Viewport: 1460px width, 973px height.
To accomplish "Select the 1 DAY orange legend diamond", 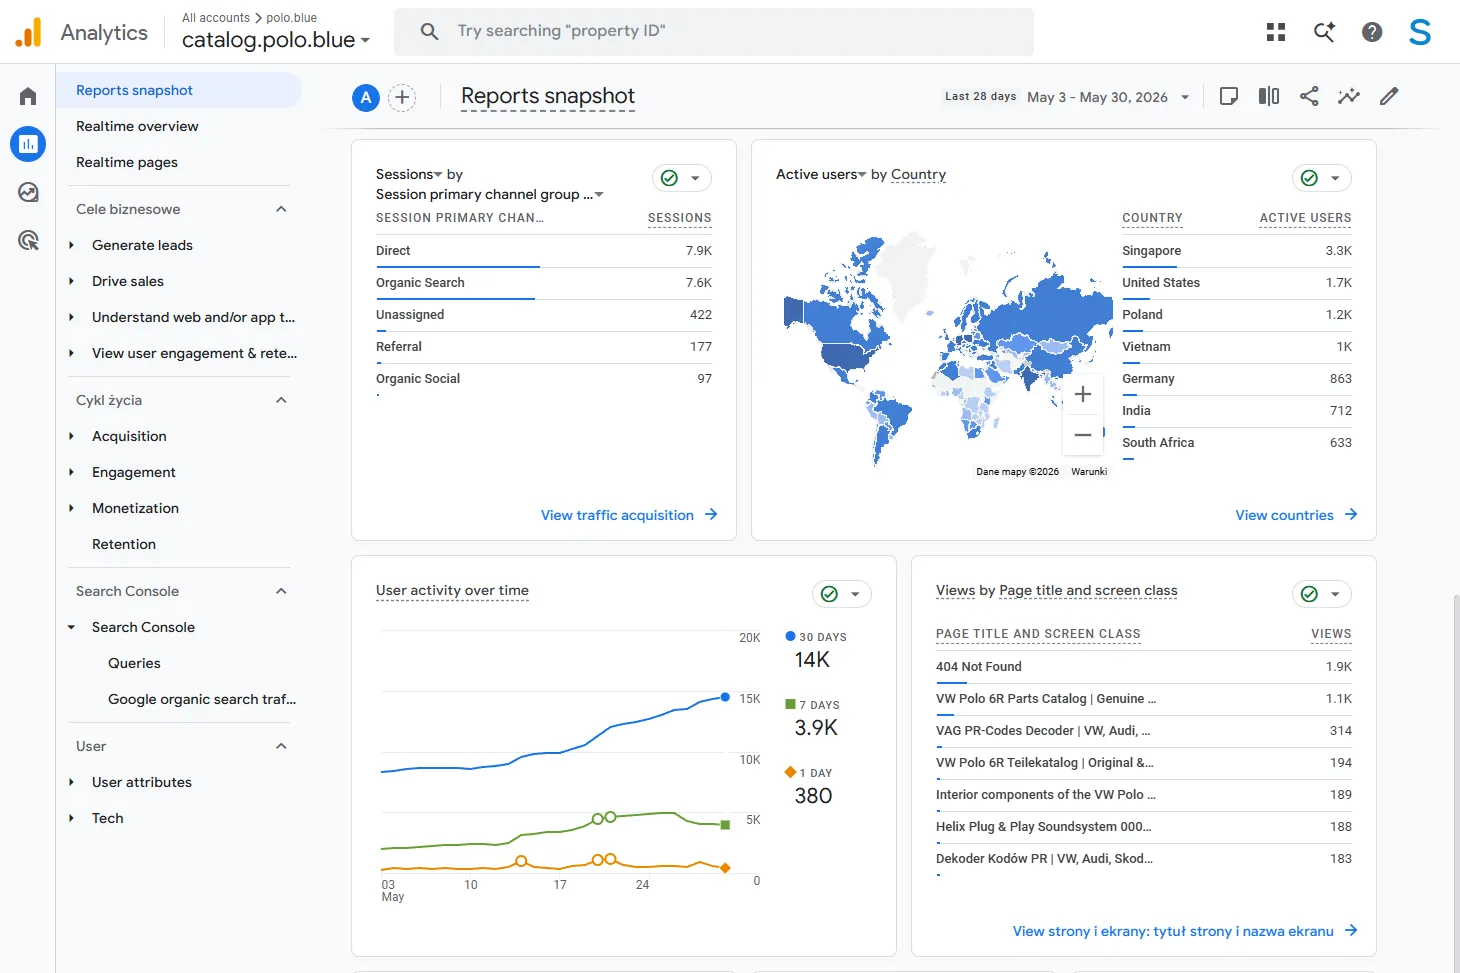I will 790,772.
